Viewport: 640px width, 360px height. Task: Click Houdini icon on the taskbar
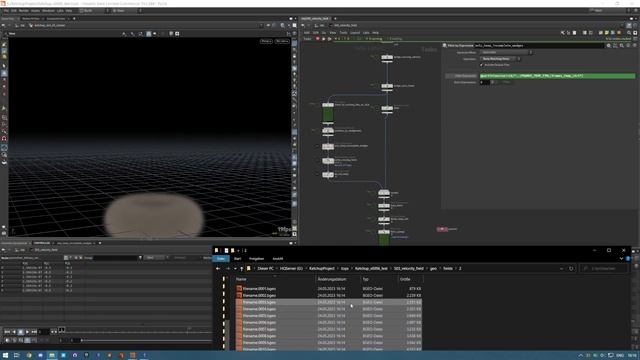coord(133,356)
